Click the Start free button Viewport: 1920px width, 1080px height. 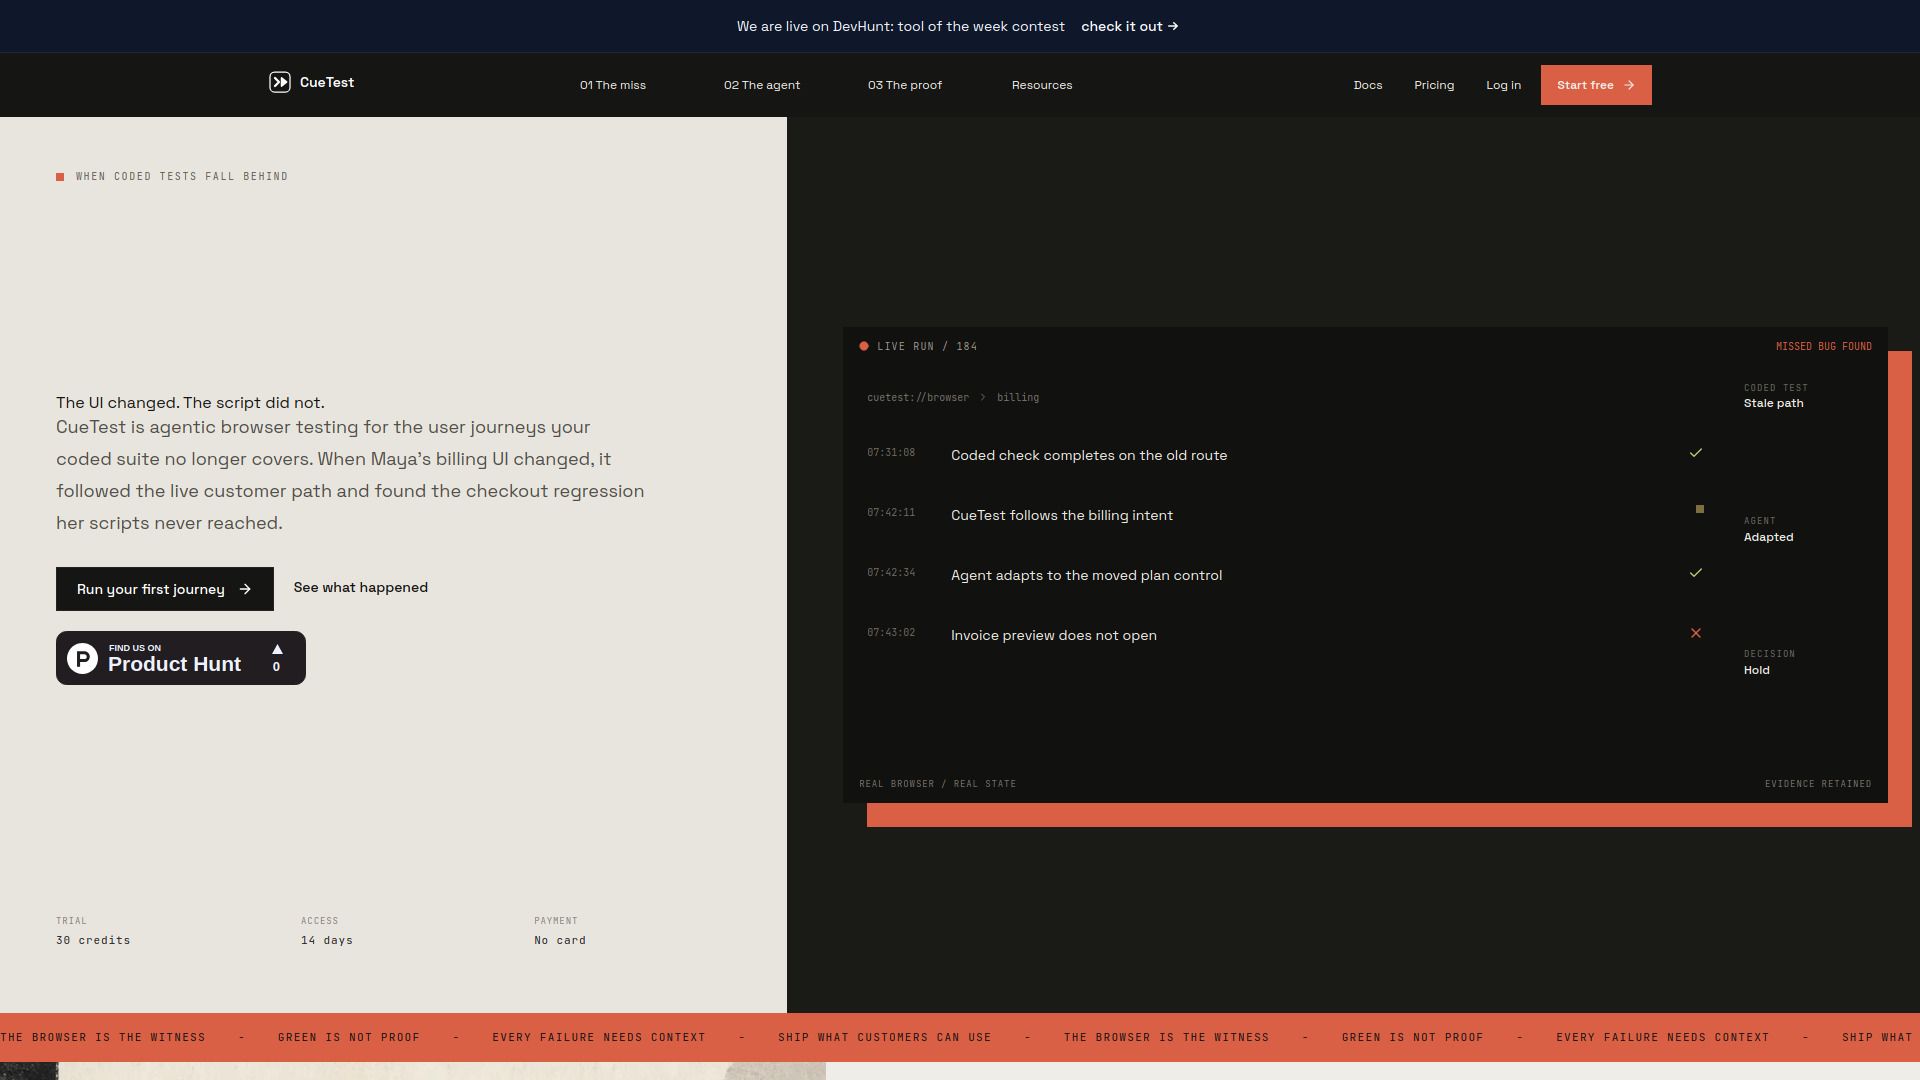[x=1596, y=85]
